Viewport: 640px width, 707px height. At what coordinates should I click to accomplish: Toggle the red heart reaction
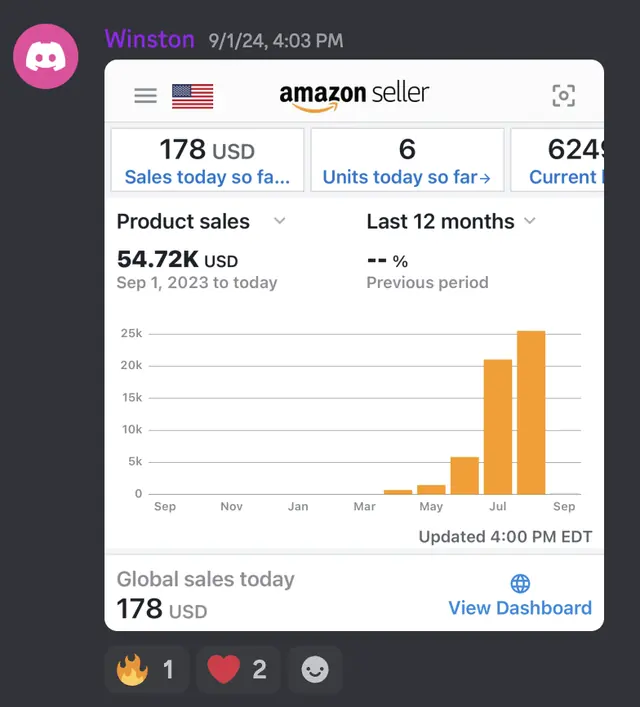pyautogui.click(x=238, y=670)
